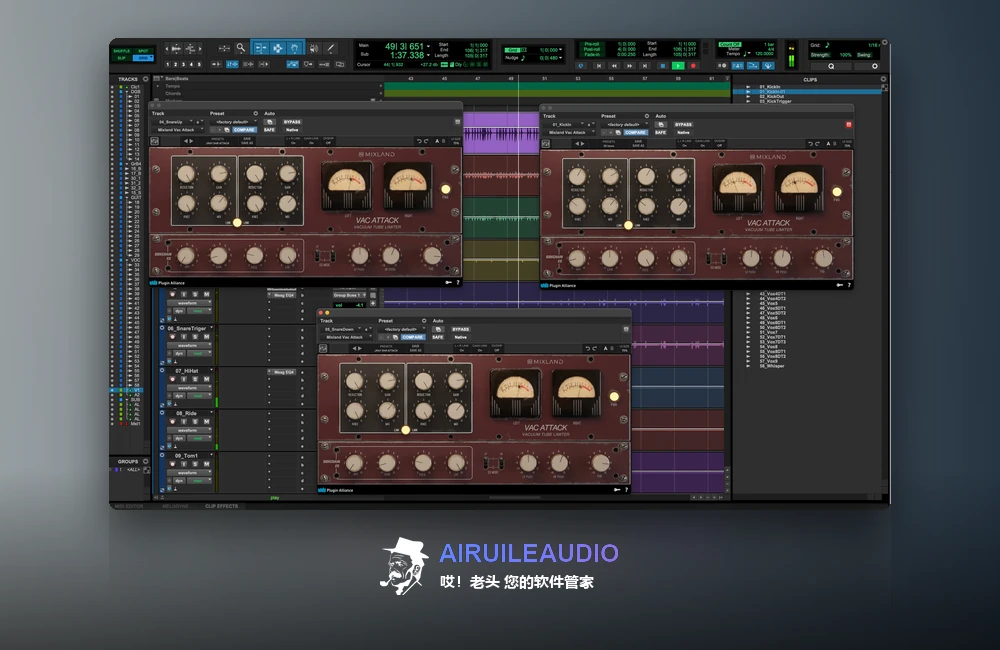Open factory default preset dropdown in 04_SnareUp window
The image size is (1000, 650).
tap(235, 122)
